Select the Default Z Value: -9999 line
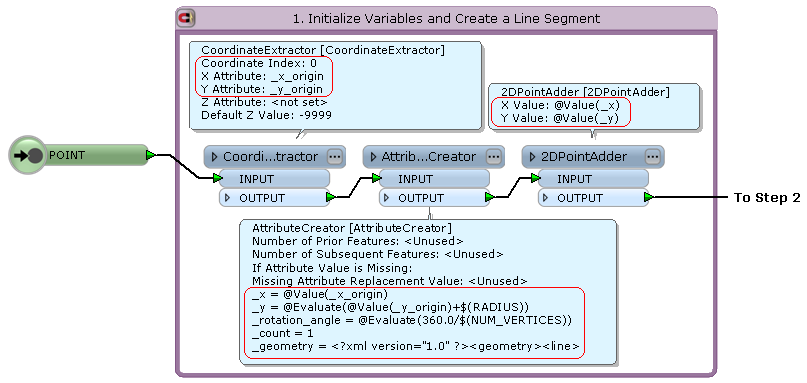 pos(266,115)
